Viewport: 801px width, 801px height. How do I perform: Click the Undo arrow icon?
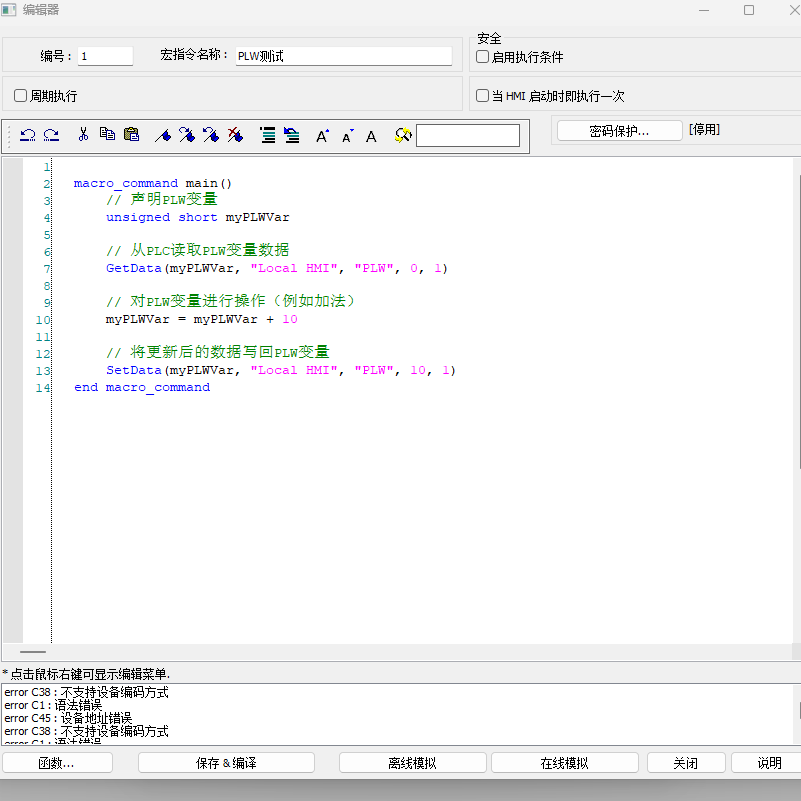click(x=28, y=135)
